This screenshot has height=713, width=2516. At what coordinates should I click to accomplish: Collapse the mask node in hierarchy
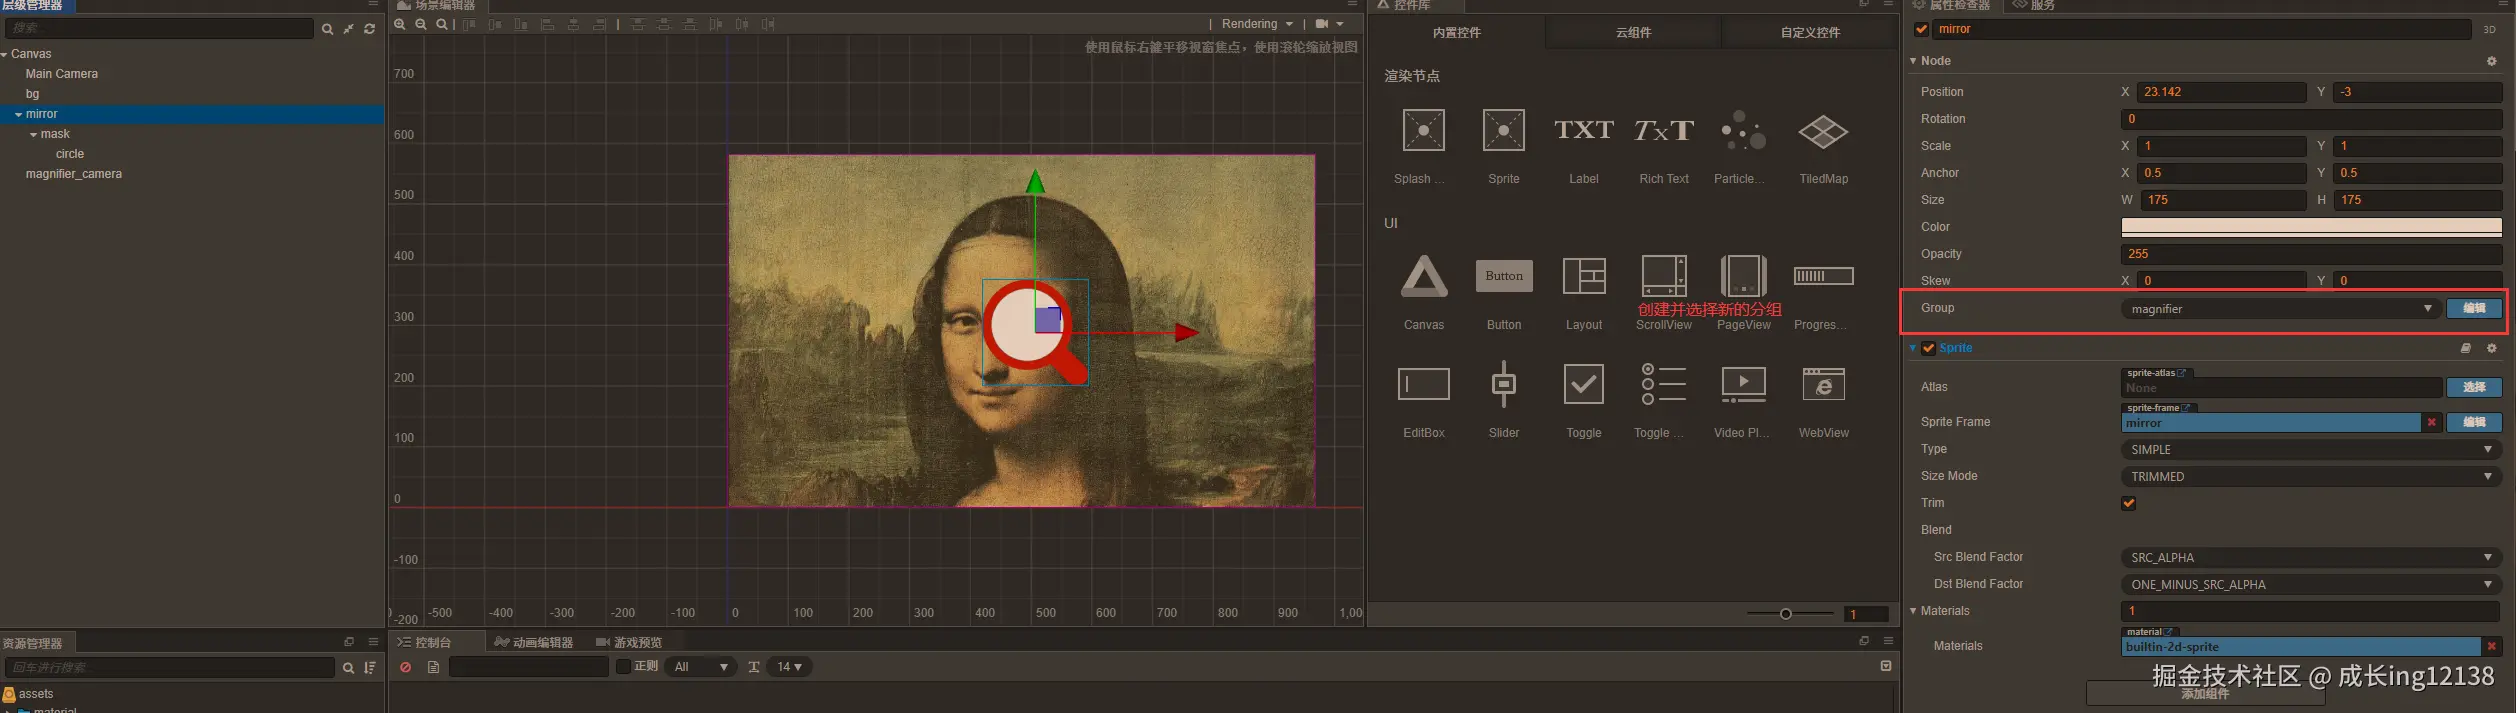pyautogui.click(x=33, y=135)
